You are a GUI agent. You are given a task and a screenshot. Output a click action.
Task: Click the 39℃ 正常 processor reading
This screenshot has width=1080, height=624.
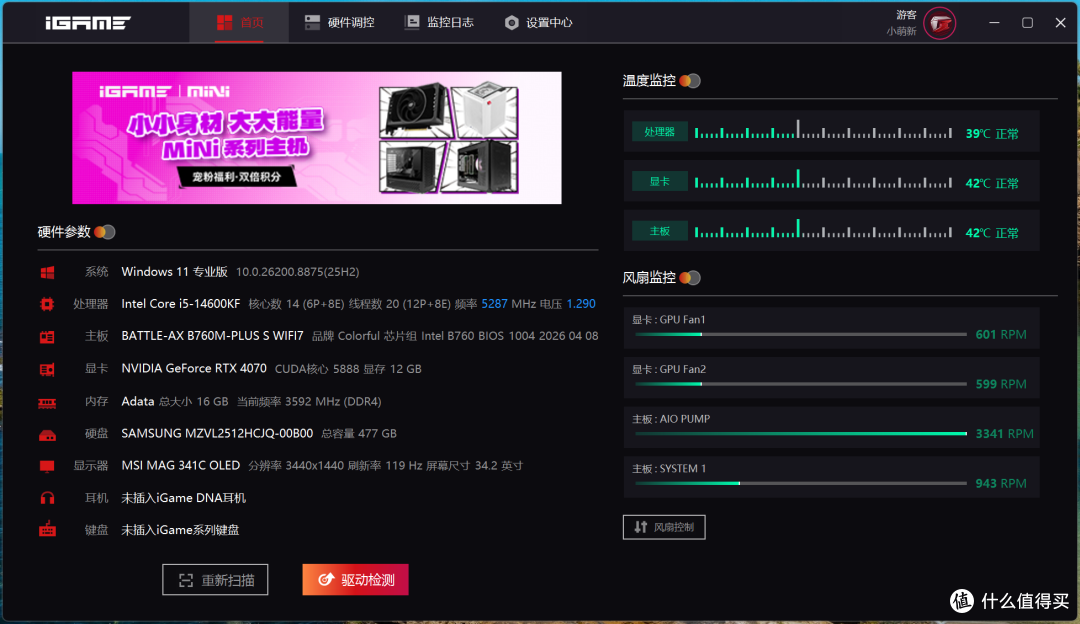pos(992,133)
